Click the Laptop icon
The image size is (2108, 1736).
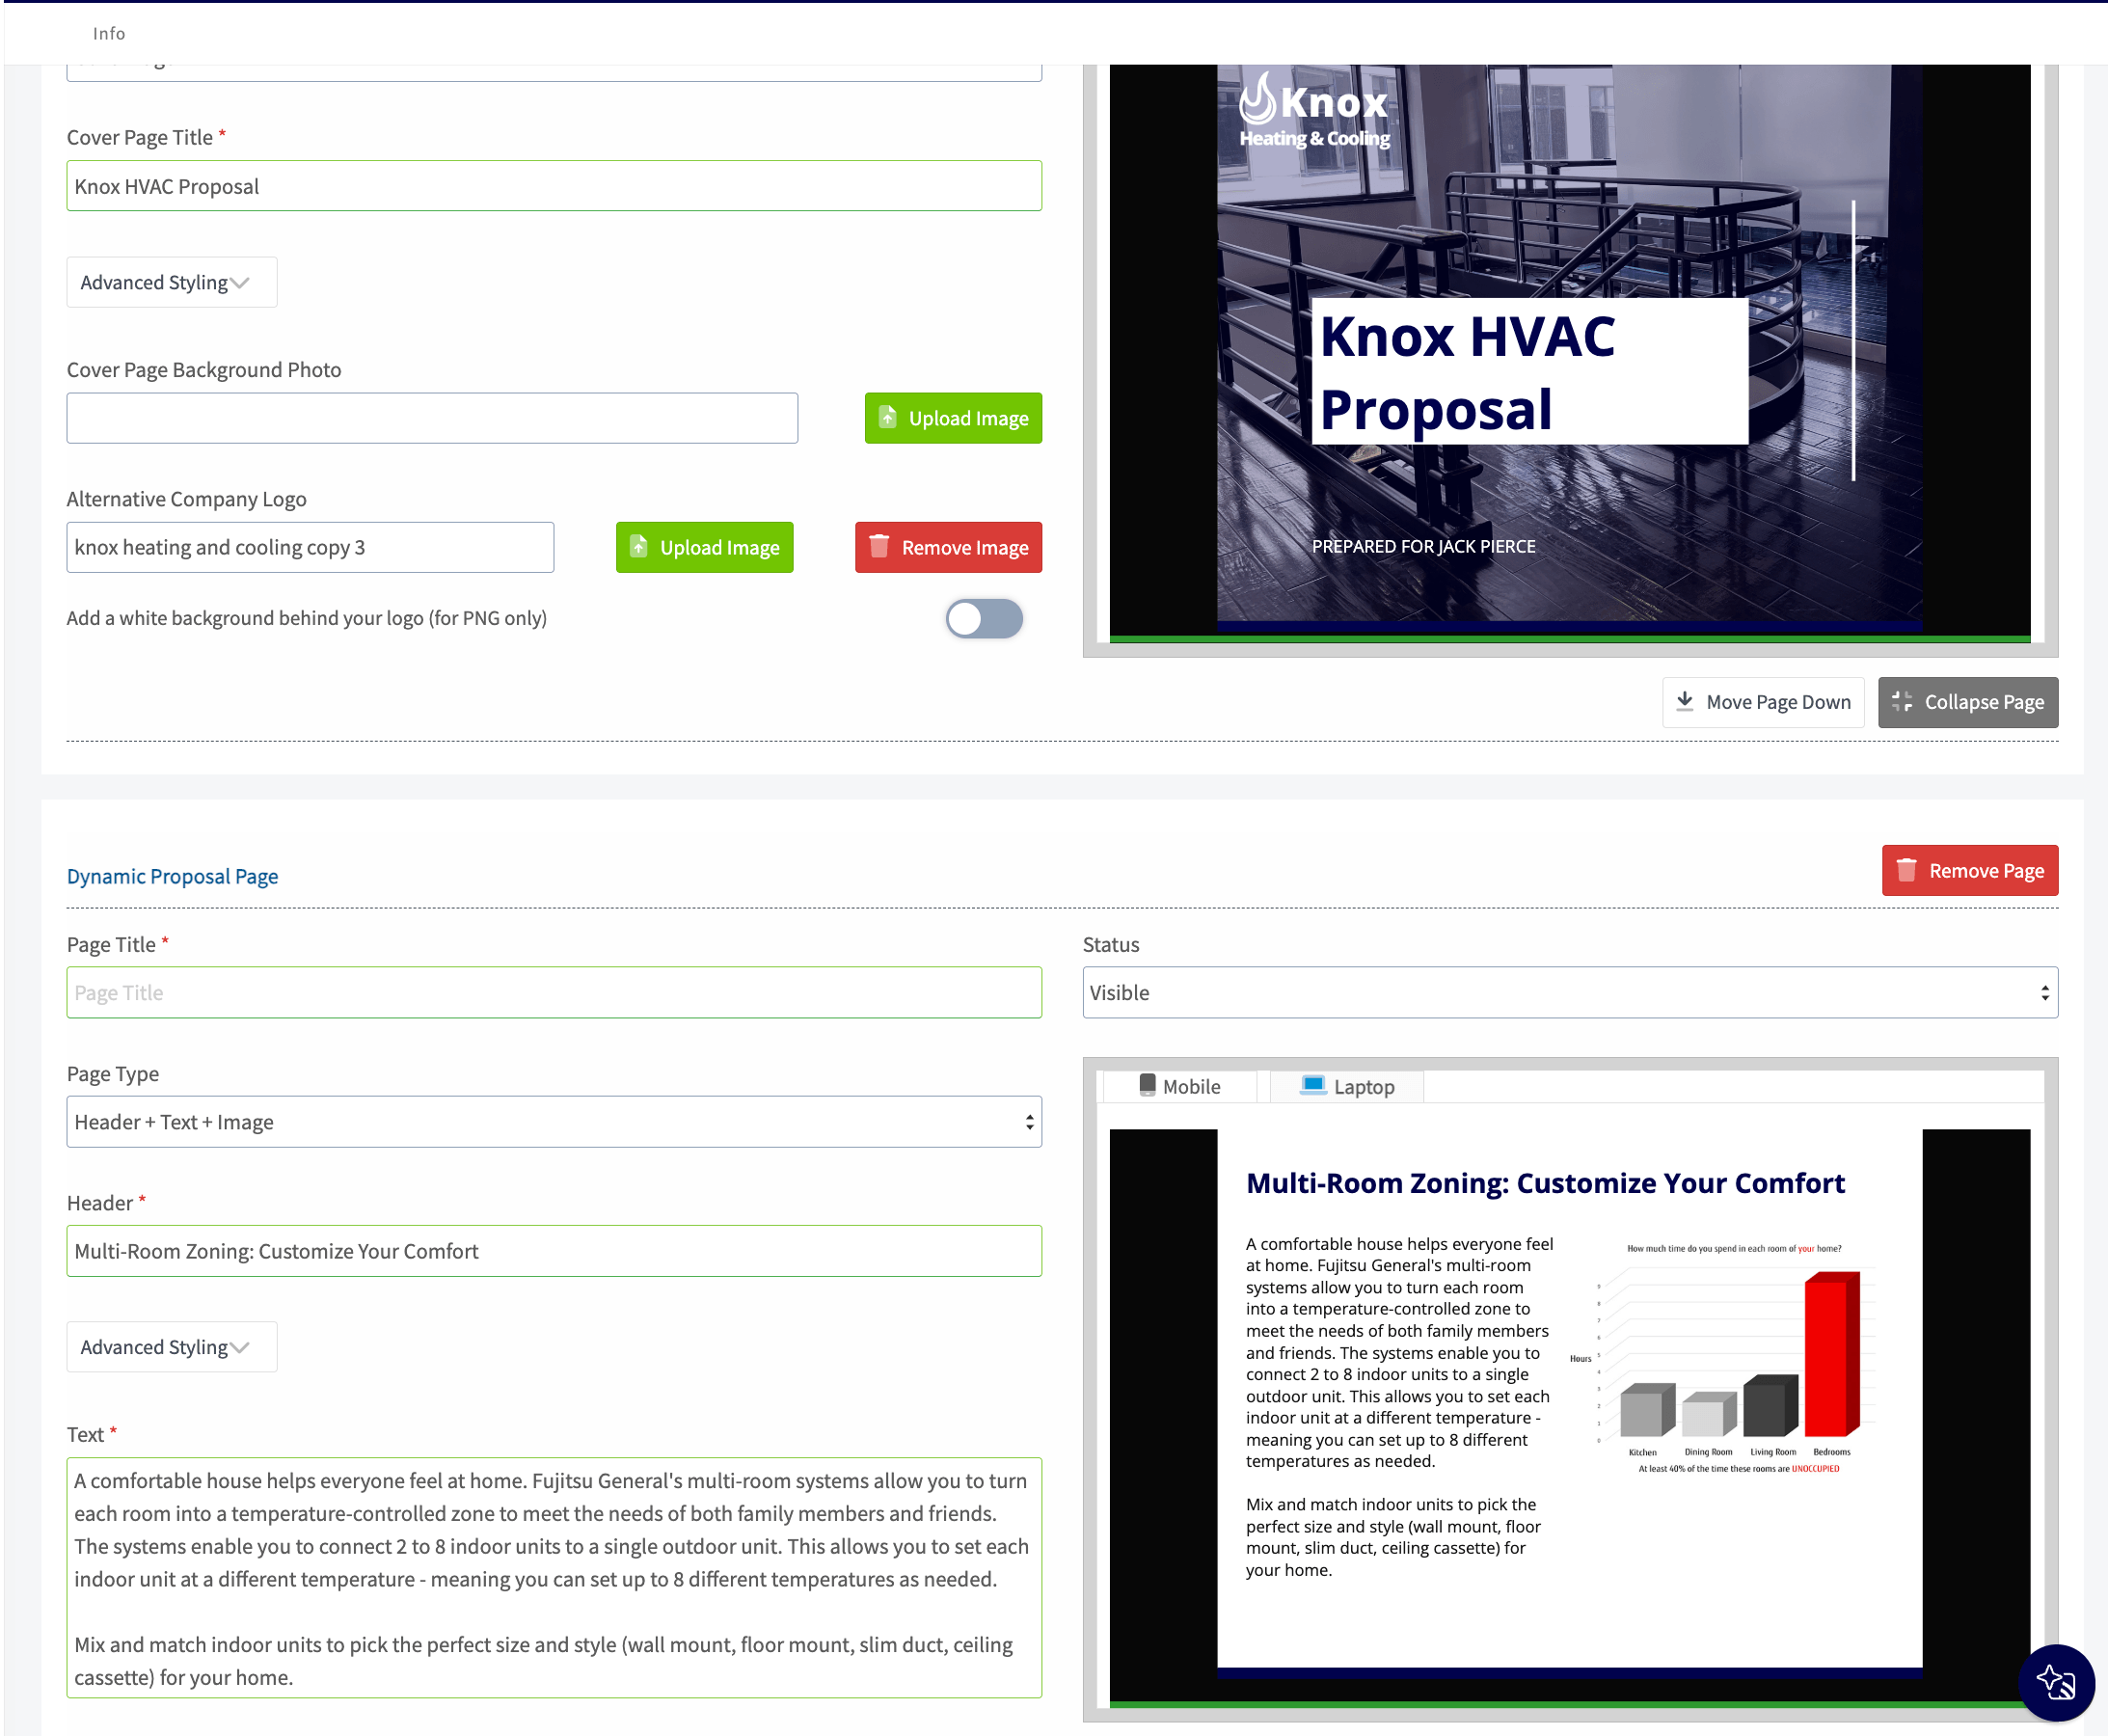(x=1313, y=1085)
